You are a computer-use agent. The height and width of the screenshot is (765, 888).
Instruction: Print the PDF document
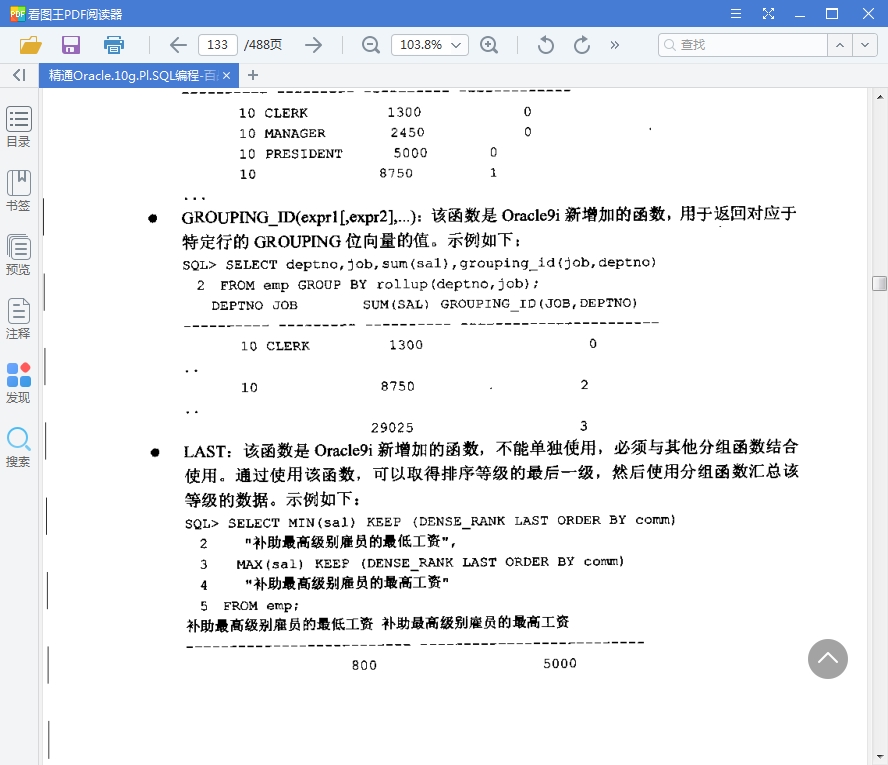(114, 45)
